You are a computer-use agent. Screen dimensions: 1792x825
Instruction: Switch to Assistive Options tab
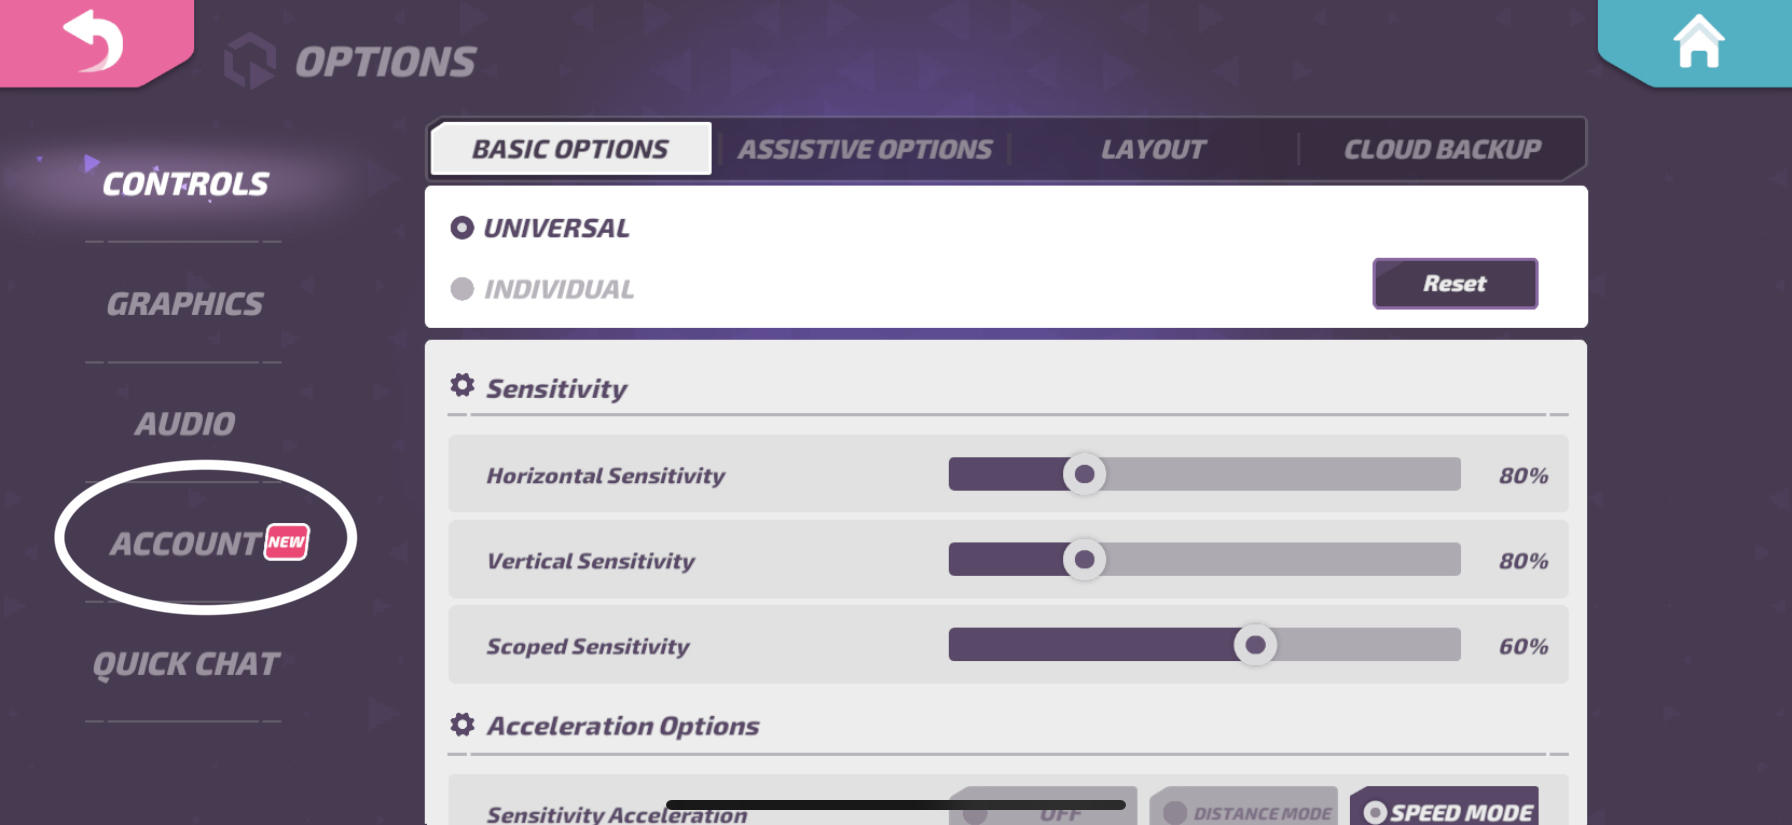point(865,149)
